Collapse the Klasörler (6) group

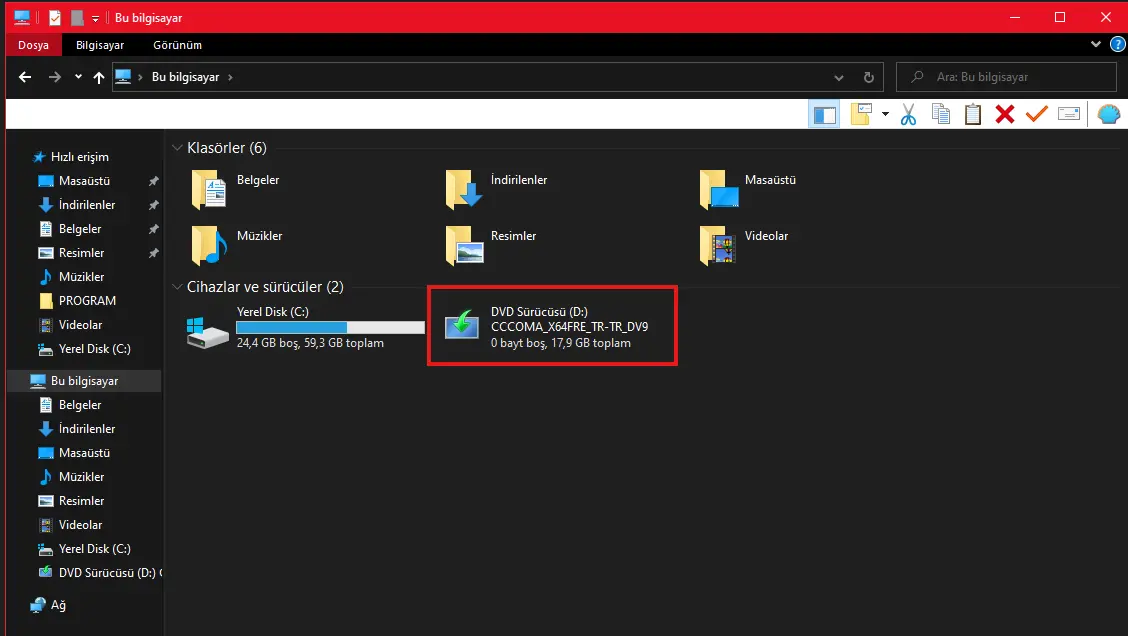tap(177, 147)
